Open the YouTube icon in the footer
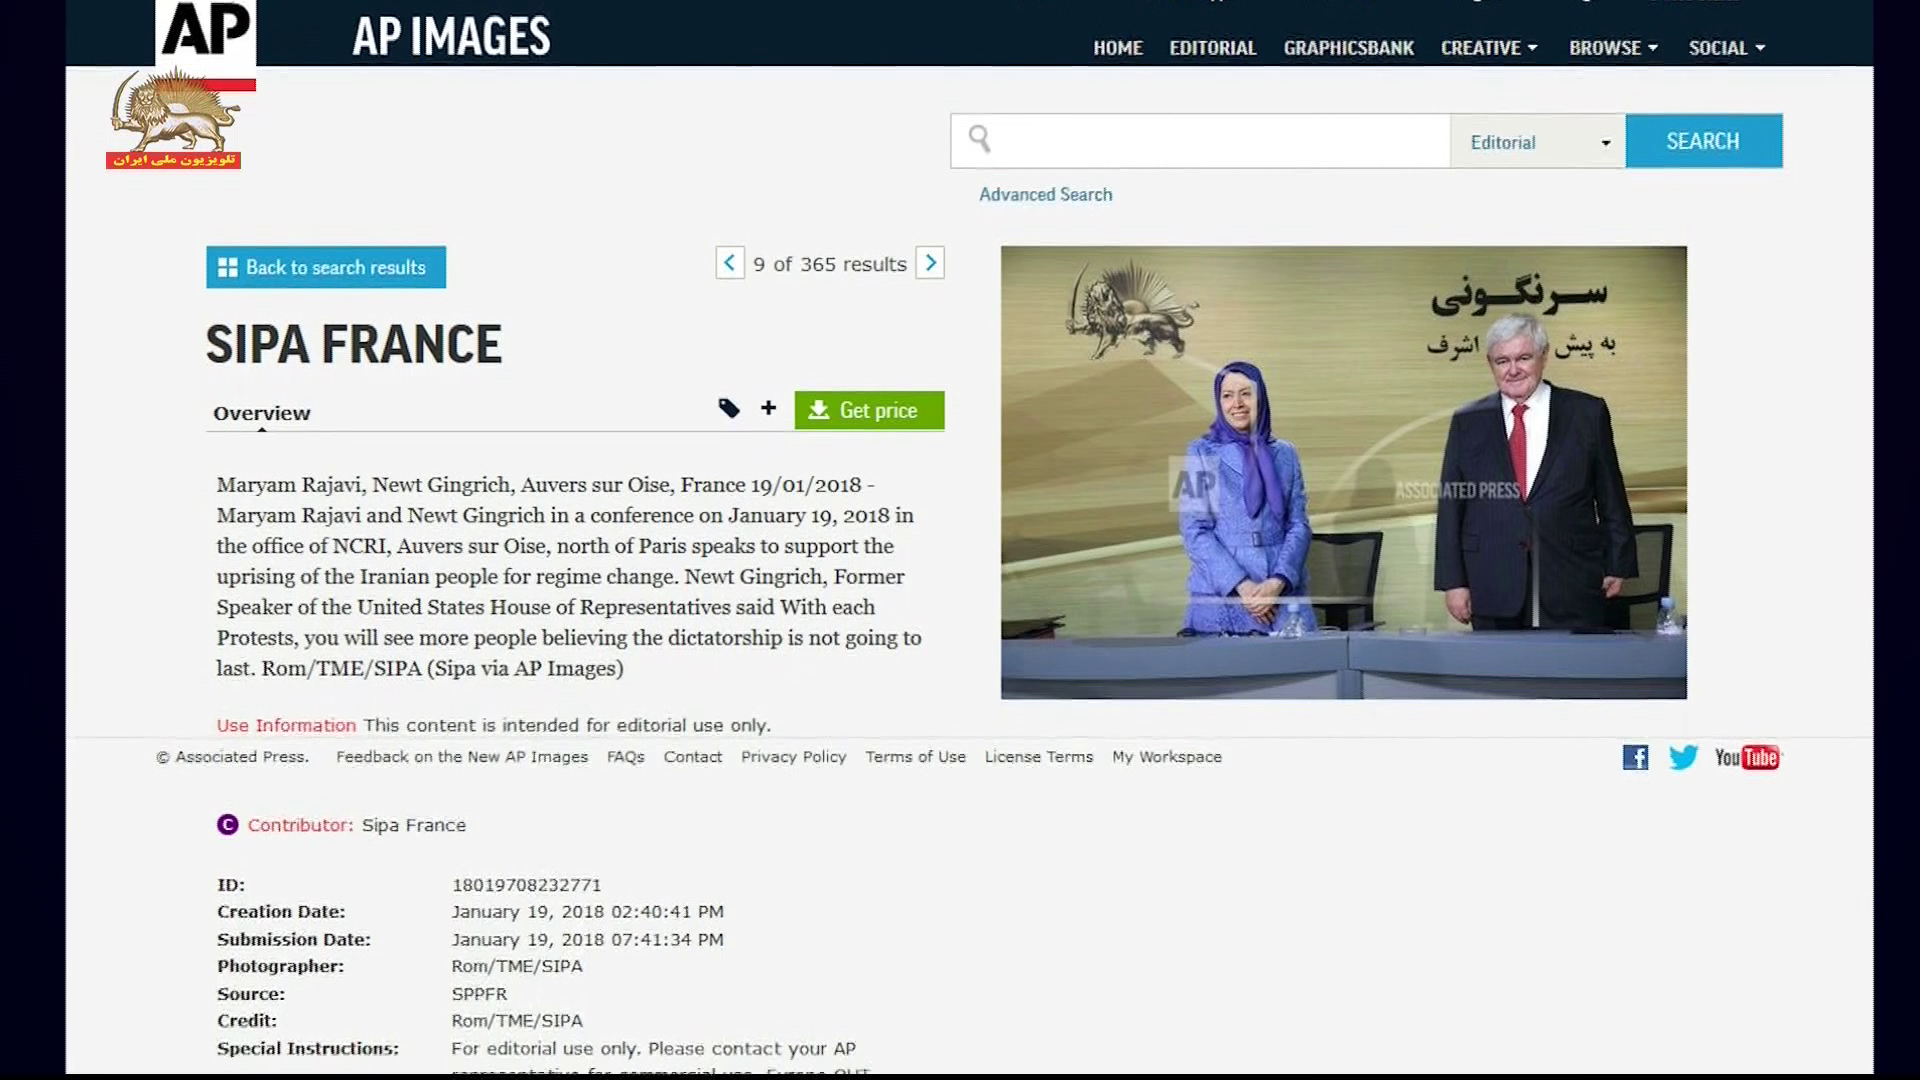 tap(1747, 757)
